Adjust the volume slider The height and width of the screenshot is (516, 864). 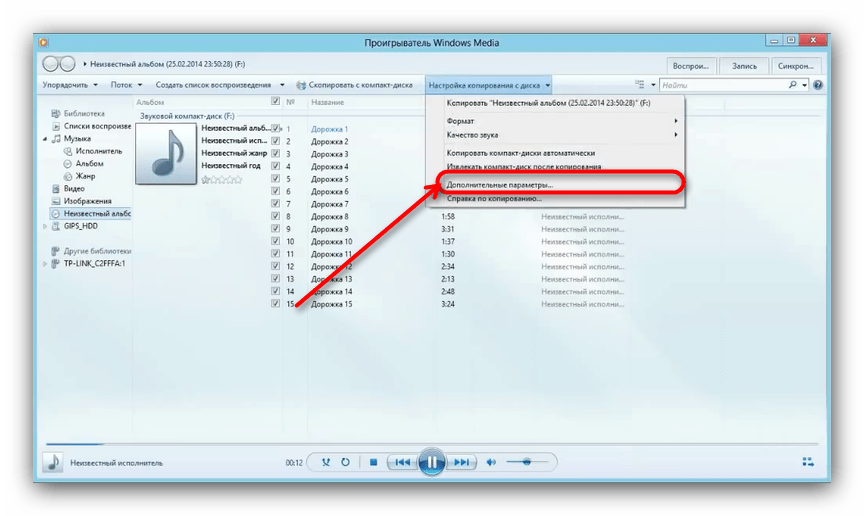(527, 462)
